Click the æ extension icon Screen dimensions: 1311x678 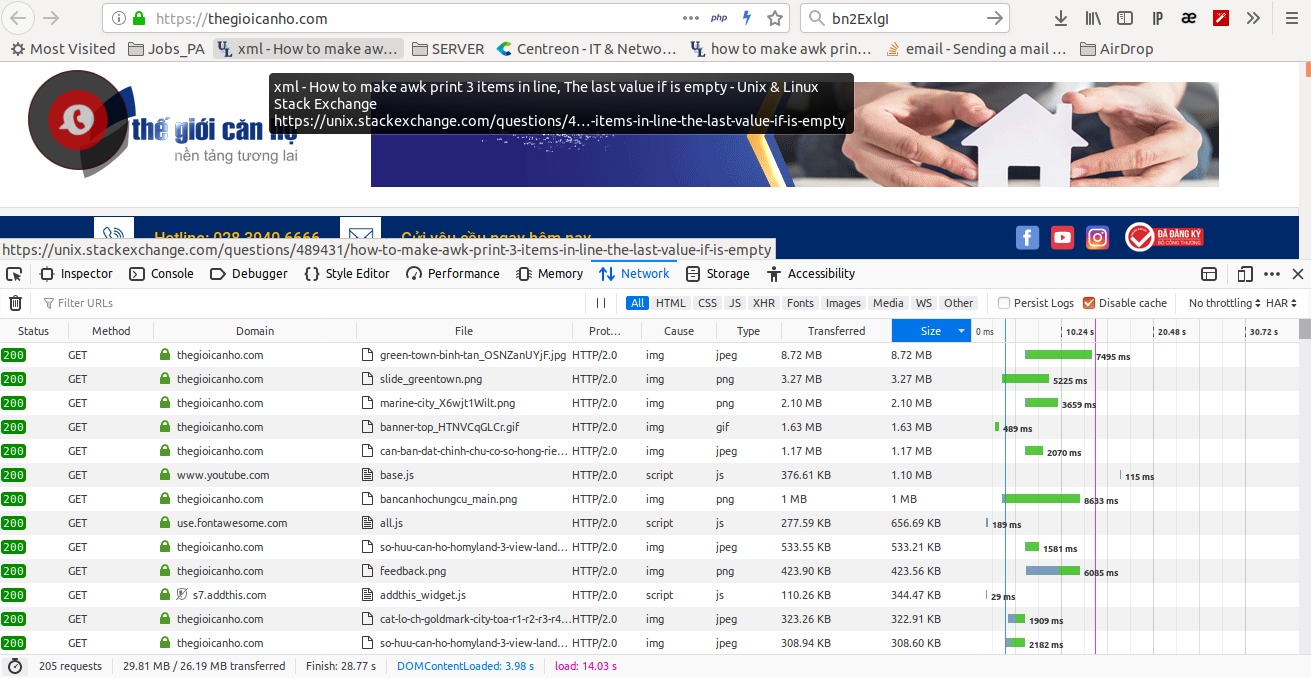[1189, 18]
